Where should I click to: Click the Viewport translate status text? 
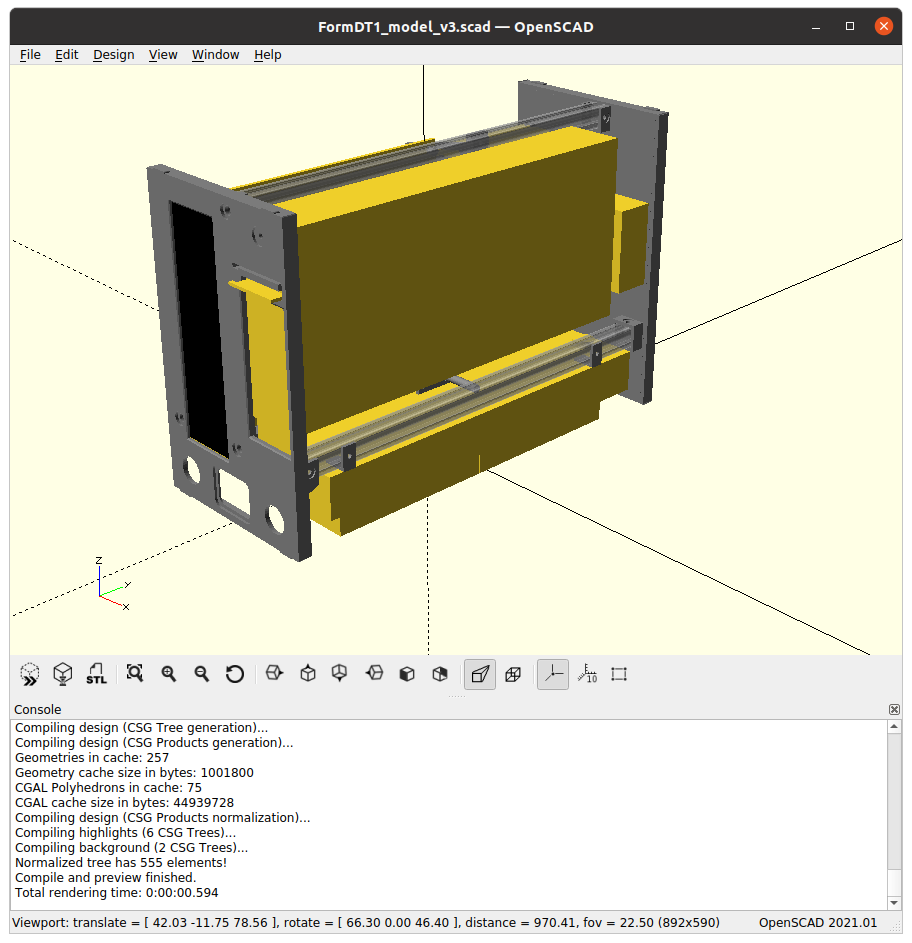tap(366, 923)
